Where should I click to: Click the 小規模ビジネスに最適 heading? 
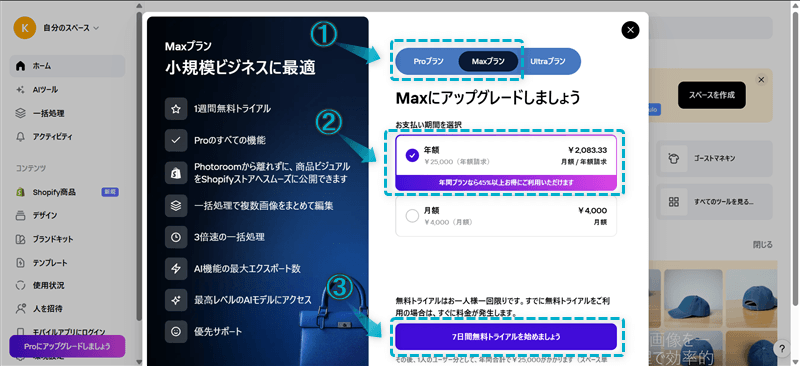240,68
